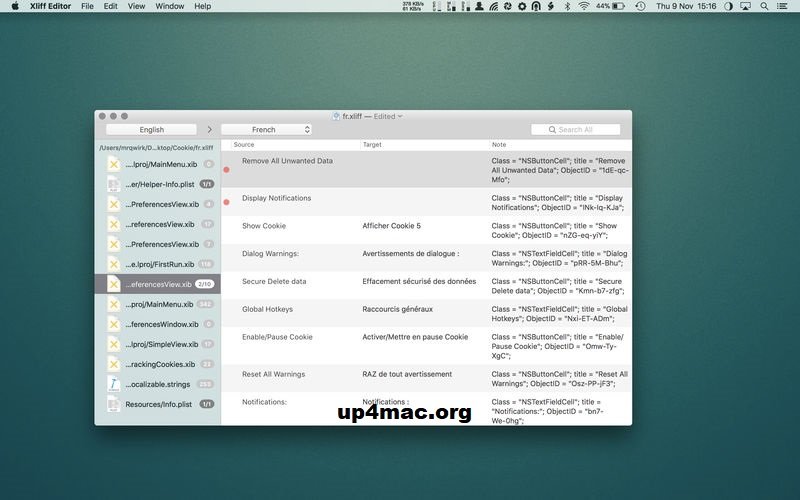The height and width of the screenshot is (500, 800).
Task: Click the AirPlay display icon
Action: (x=745, y=6)
